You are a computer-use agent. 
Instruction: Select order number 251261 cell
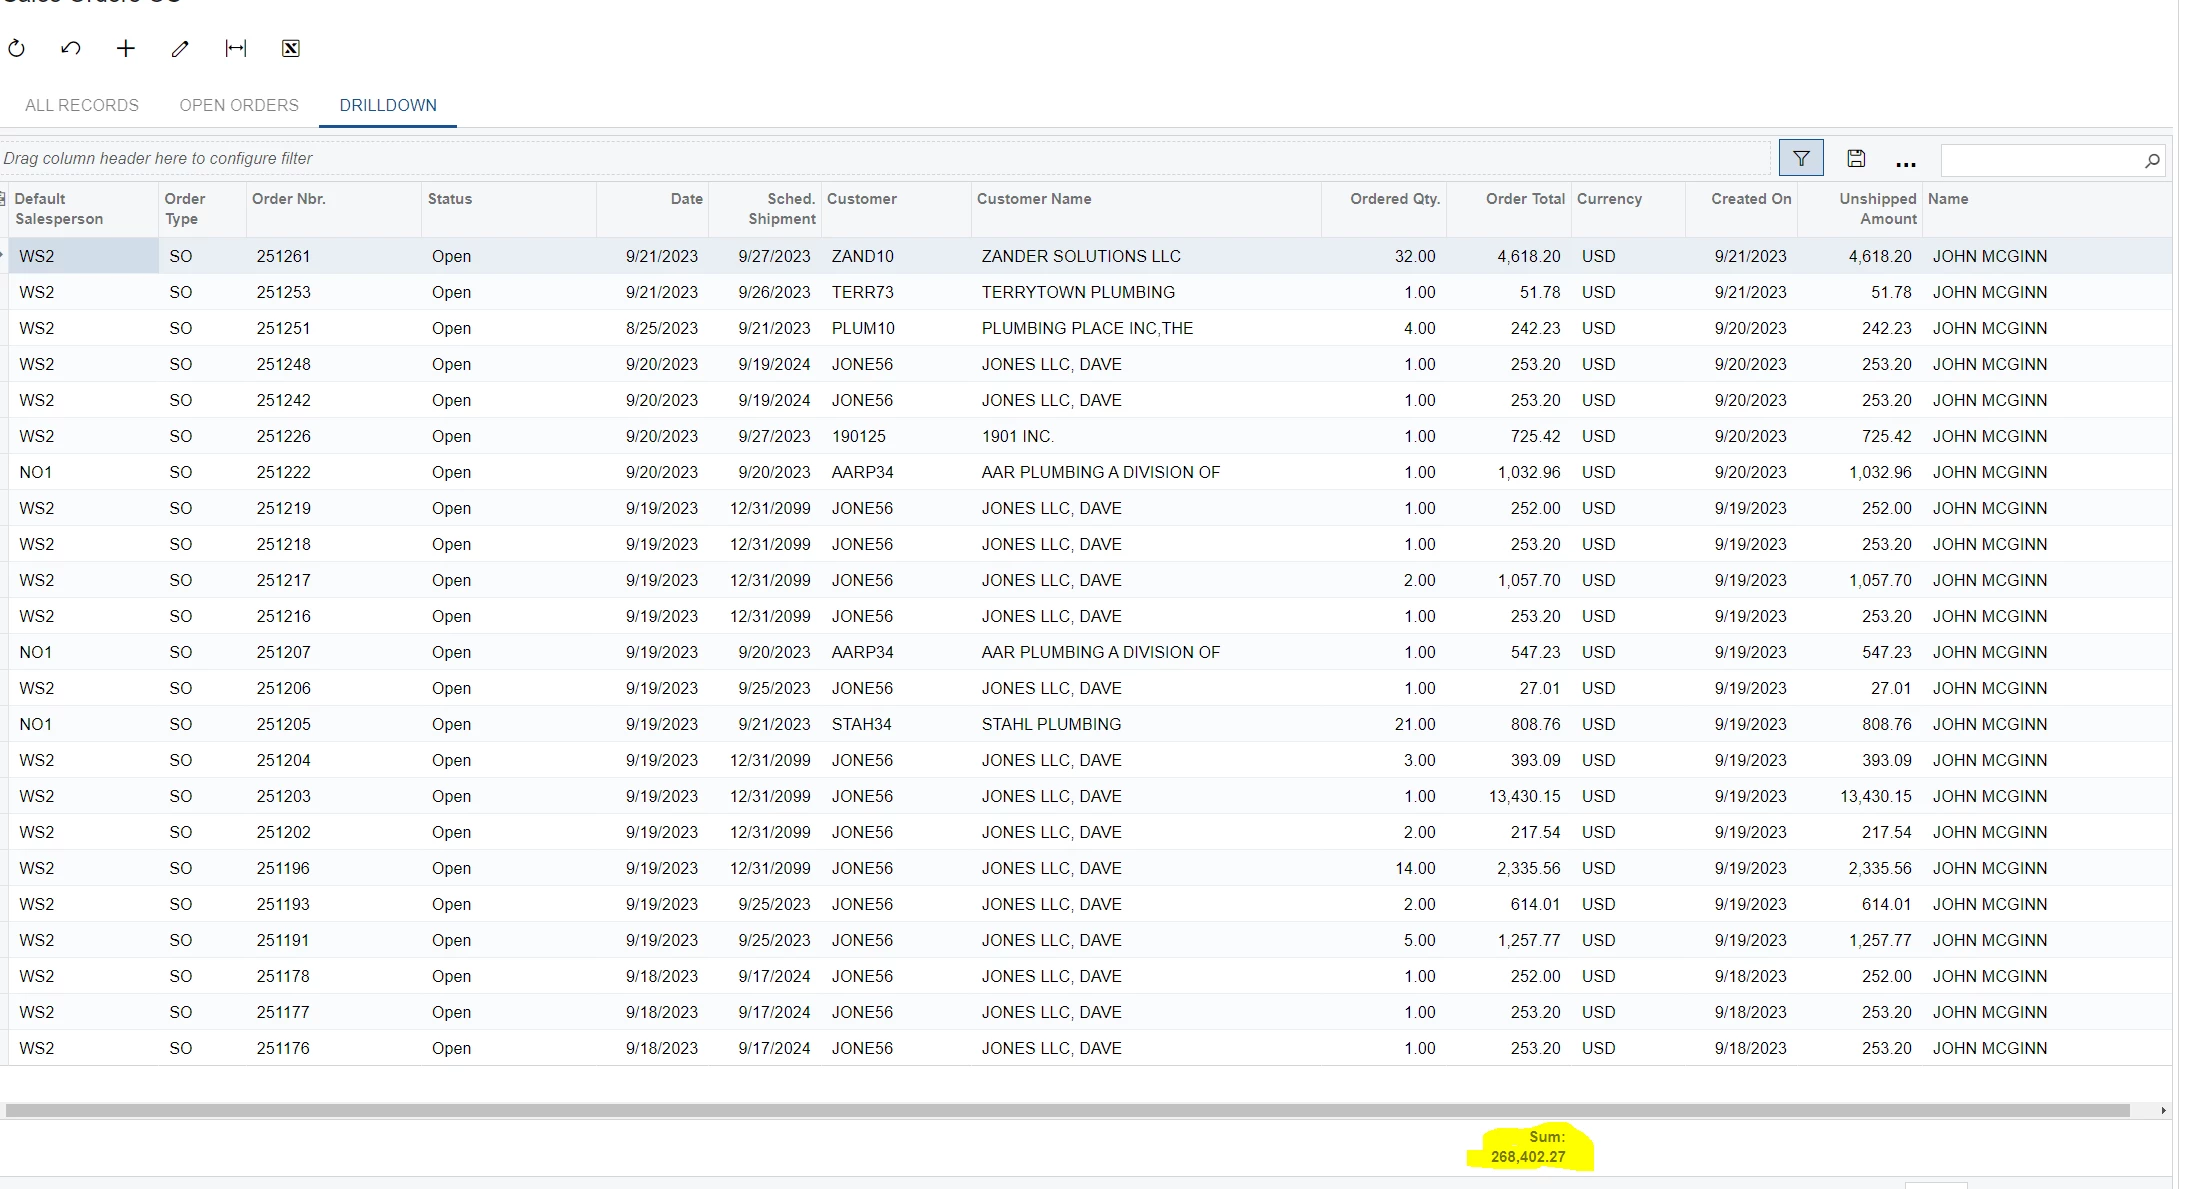click(x=283, y=256)
